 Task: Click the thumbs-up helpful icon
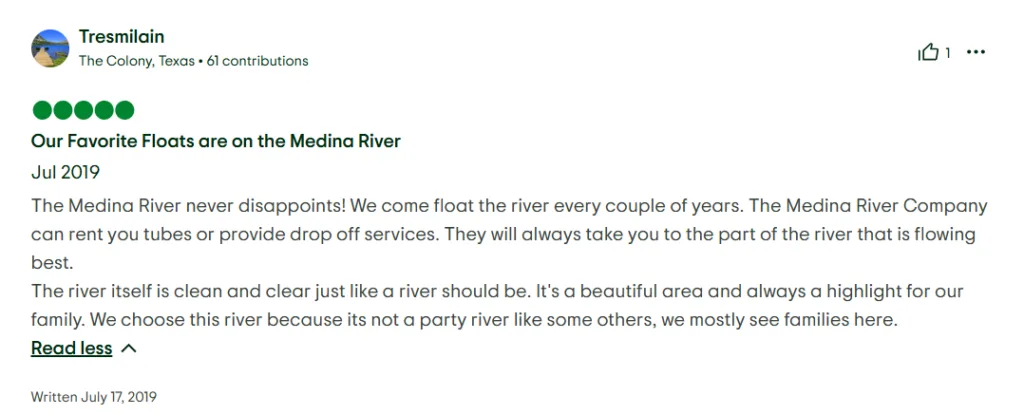tap(928, 52)
